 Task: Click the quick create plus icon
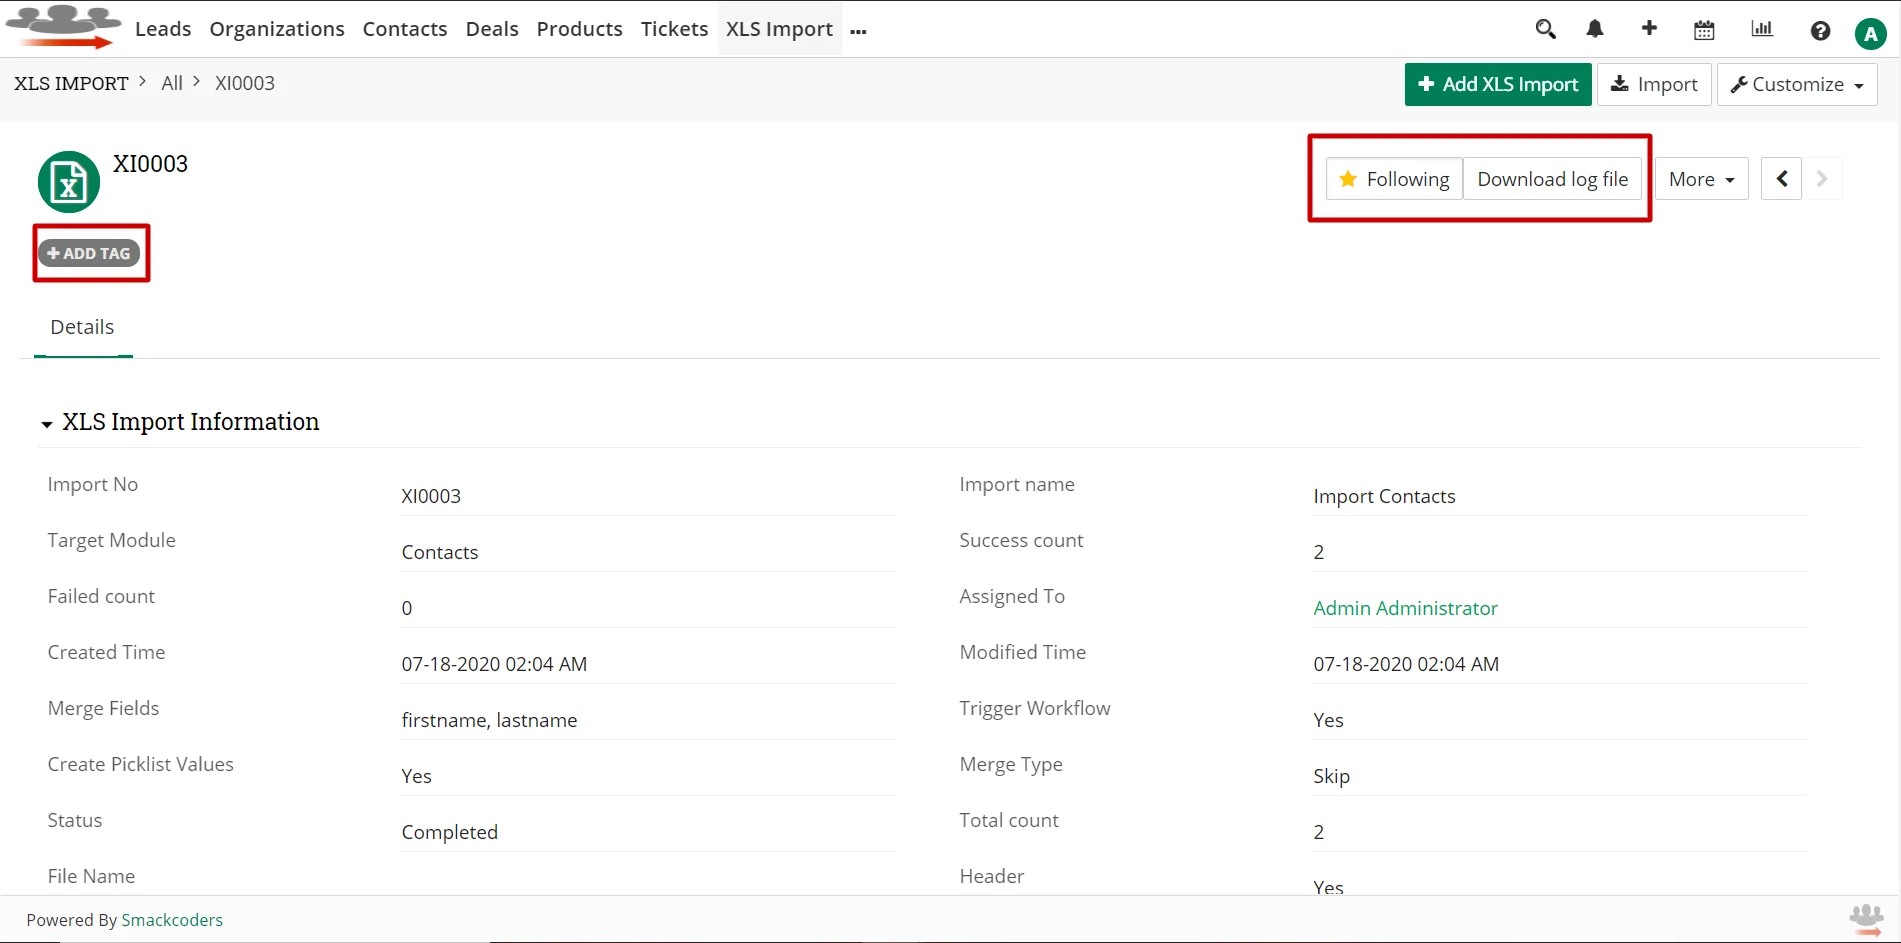click(x=1649, y=29)
